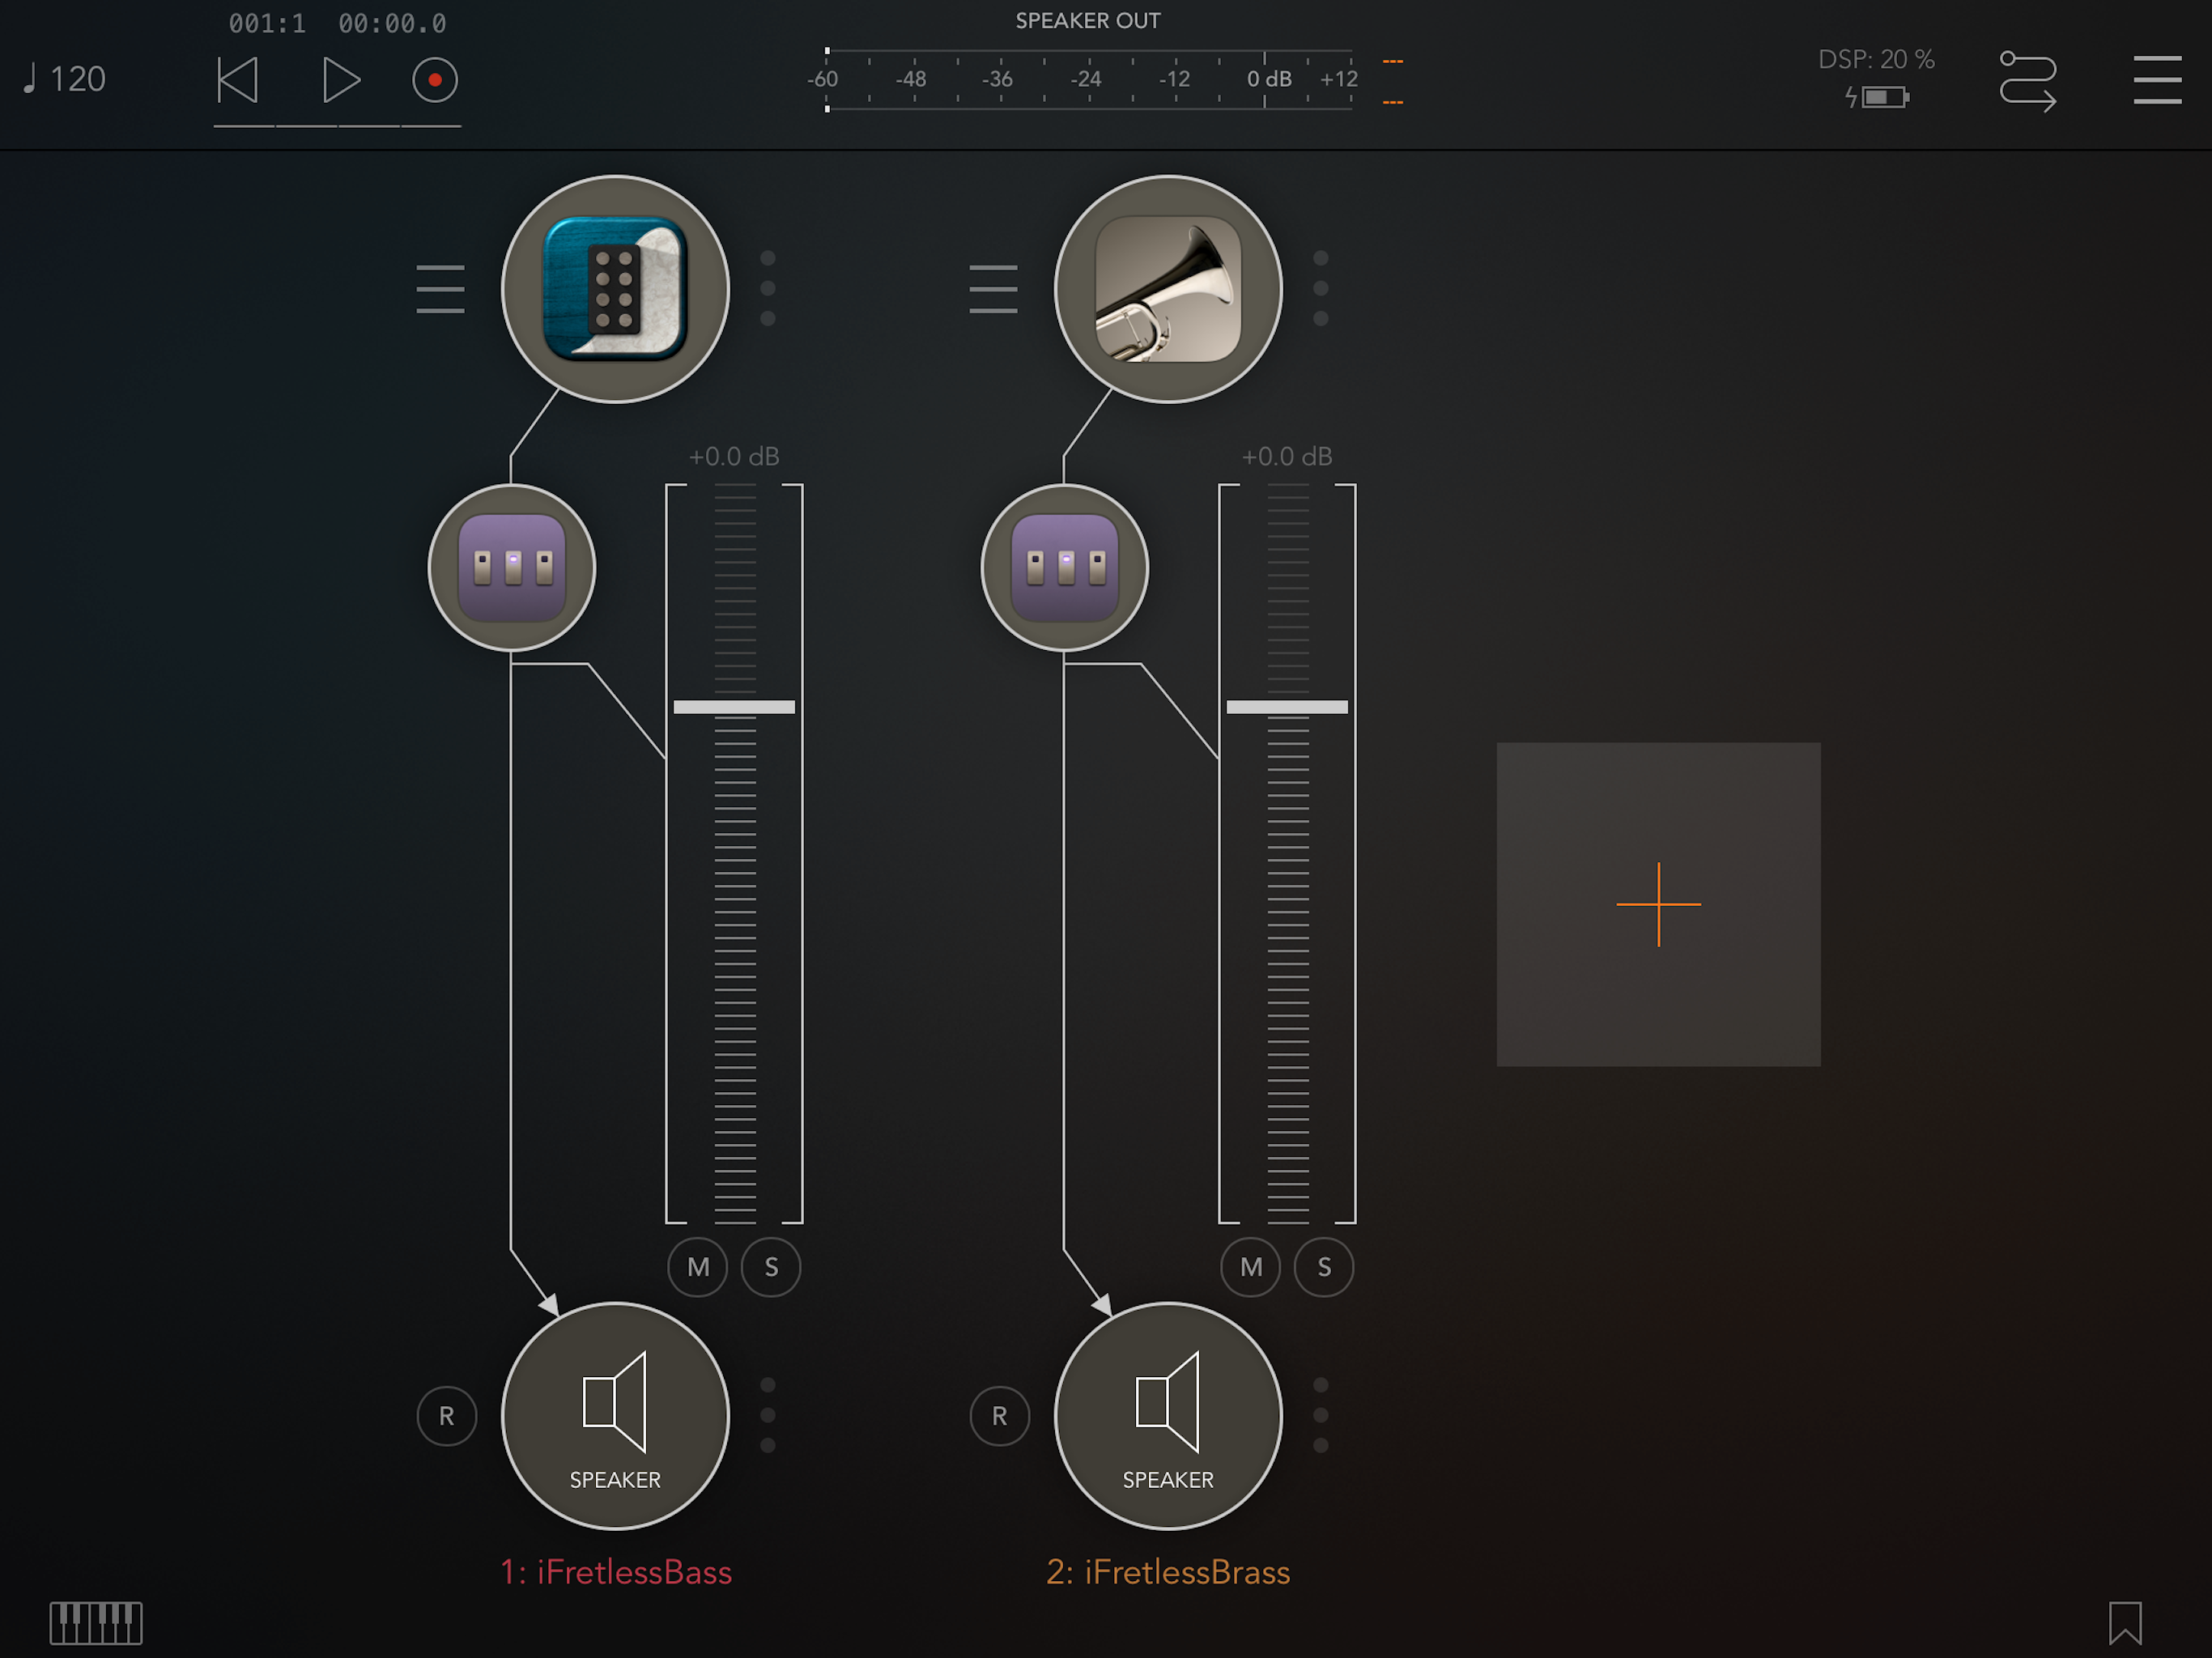Open the main hamburger menu
The image size is (2212, 1658).
pos(2156,80)
